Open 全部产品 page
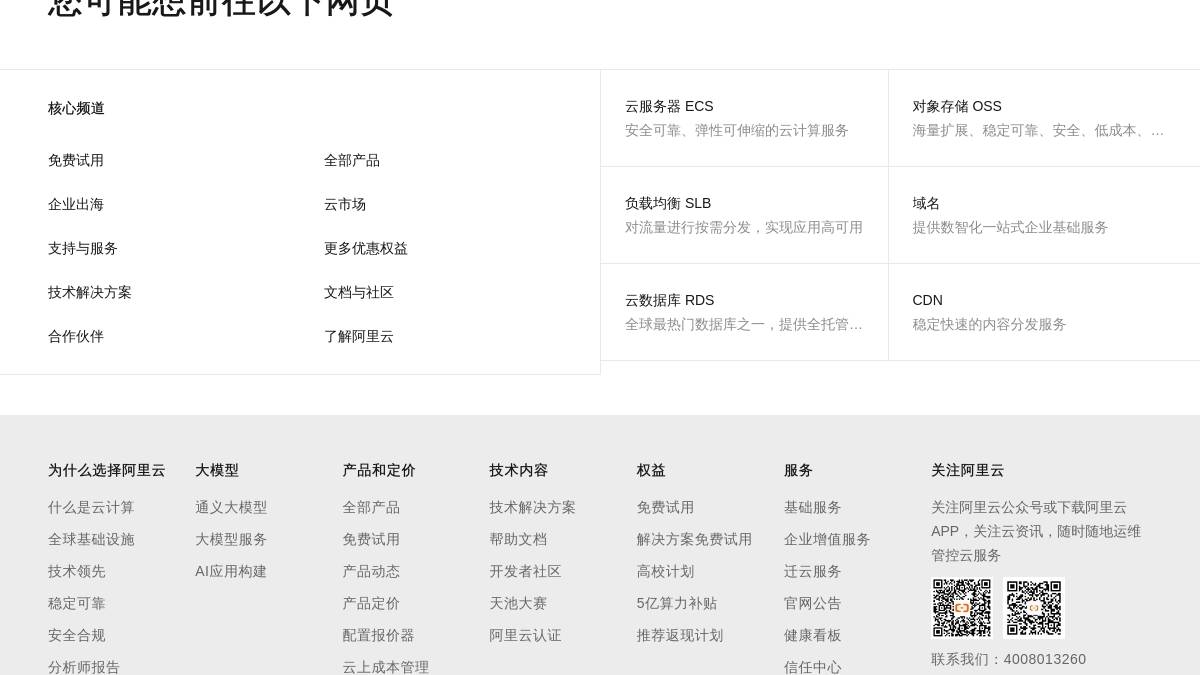This screenshot has width=1200, height=675. (x=352, y=160)
